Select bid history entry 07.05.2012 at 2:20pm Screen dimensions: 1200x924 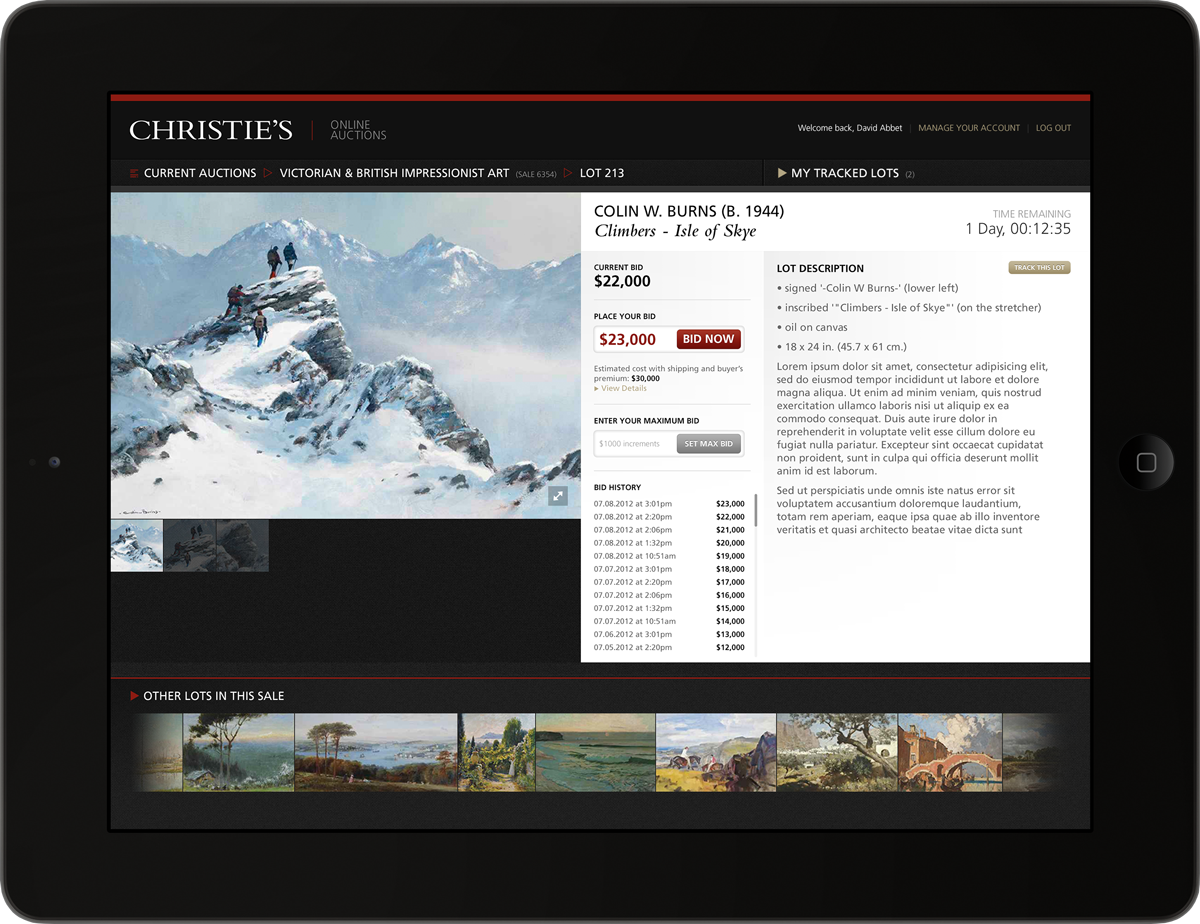pyautogui.click(x=669, y=647)
